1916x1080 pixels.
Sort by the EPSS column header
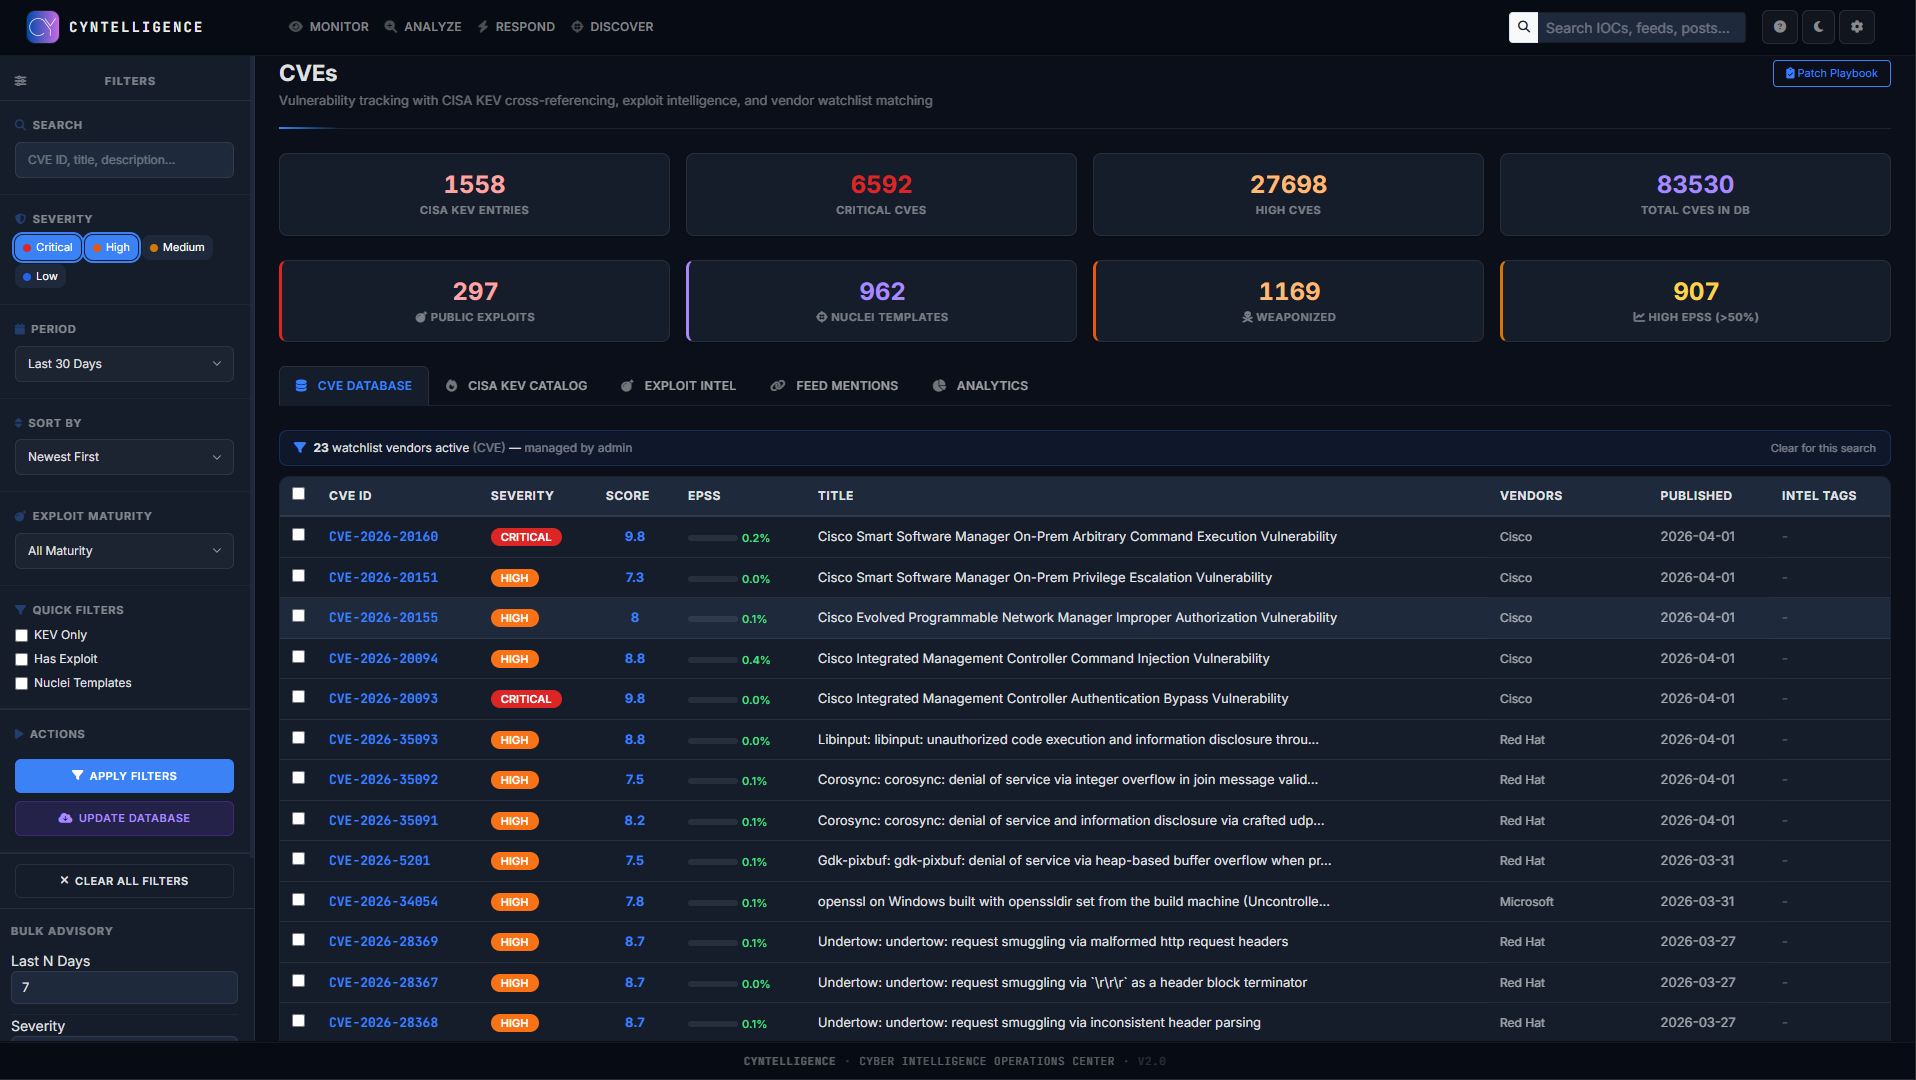point(703,496)
